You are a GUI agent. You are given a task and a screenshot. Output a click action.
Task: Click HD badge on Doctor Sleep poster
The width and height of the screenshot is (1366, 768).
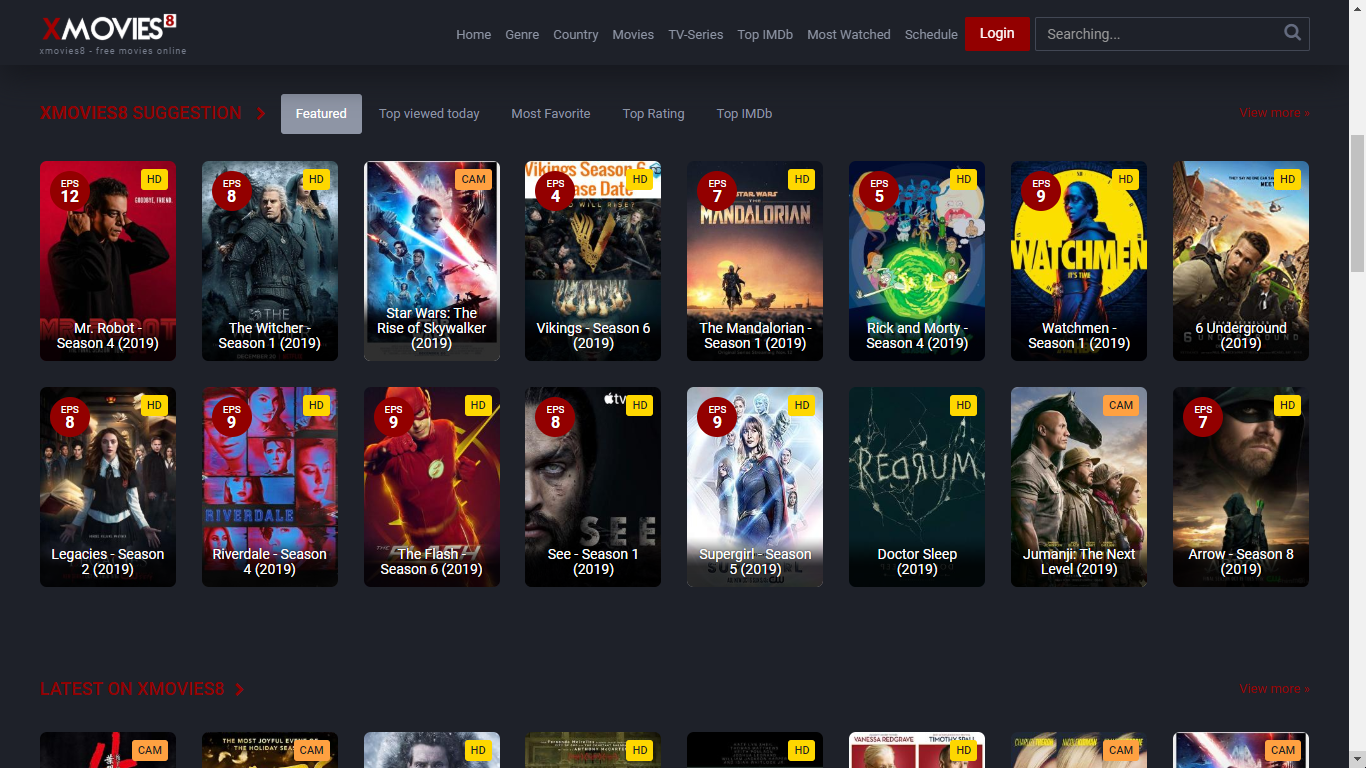coord(963,406)
